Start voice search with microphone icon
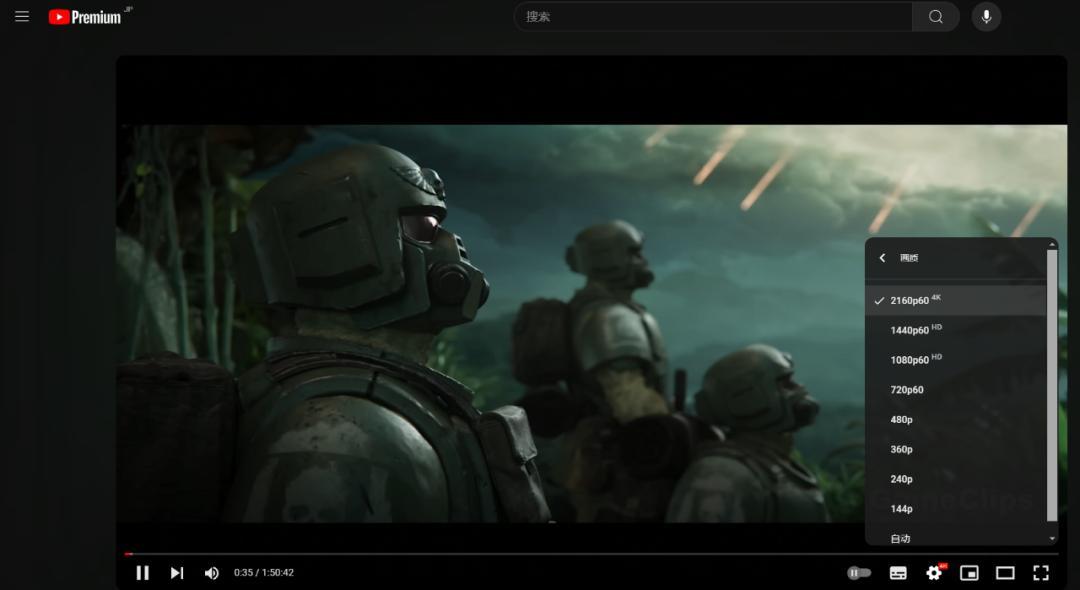 [x=986, y=17]
